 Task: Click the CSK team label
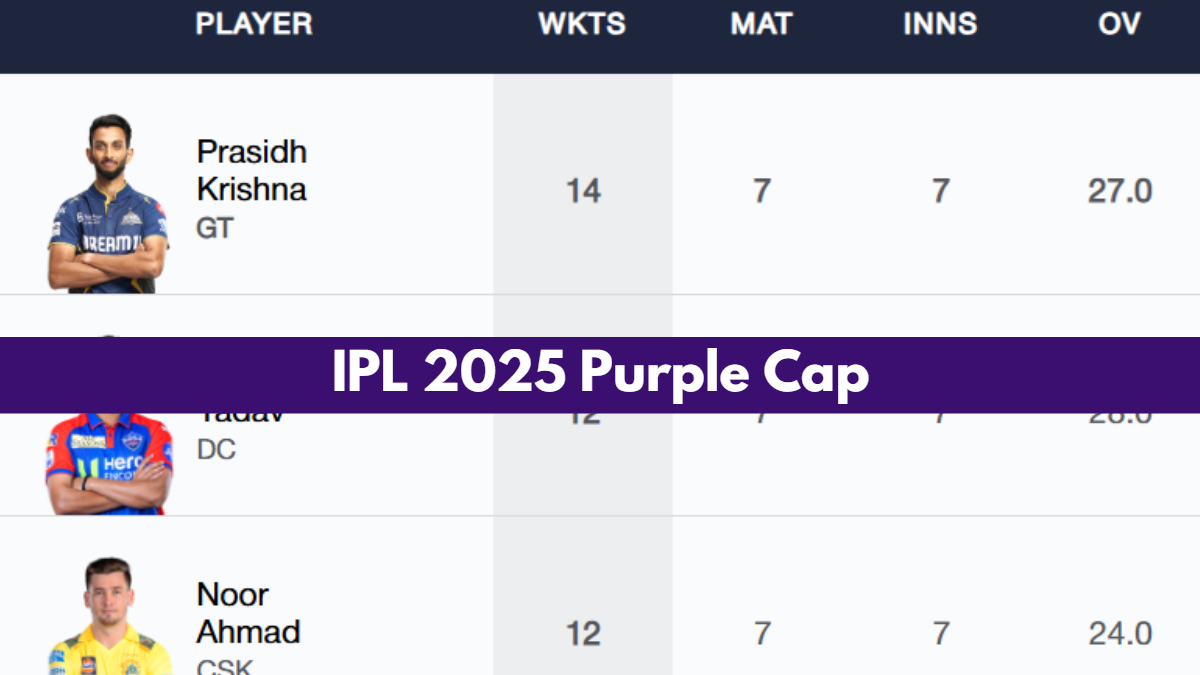224,665
